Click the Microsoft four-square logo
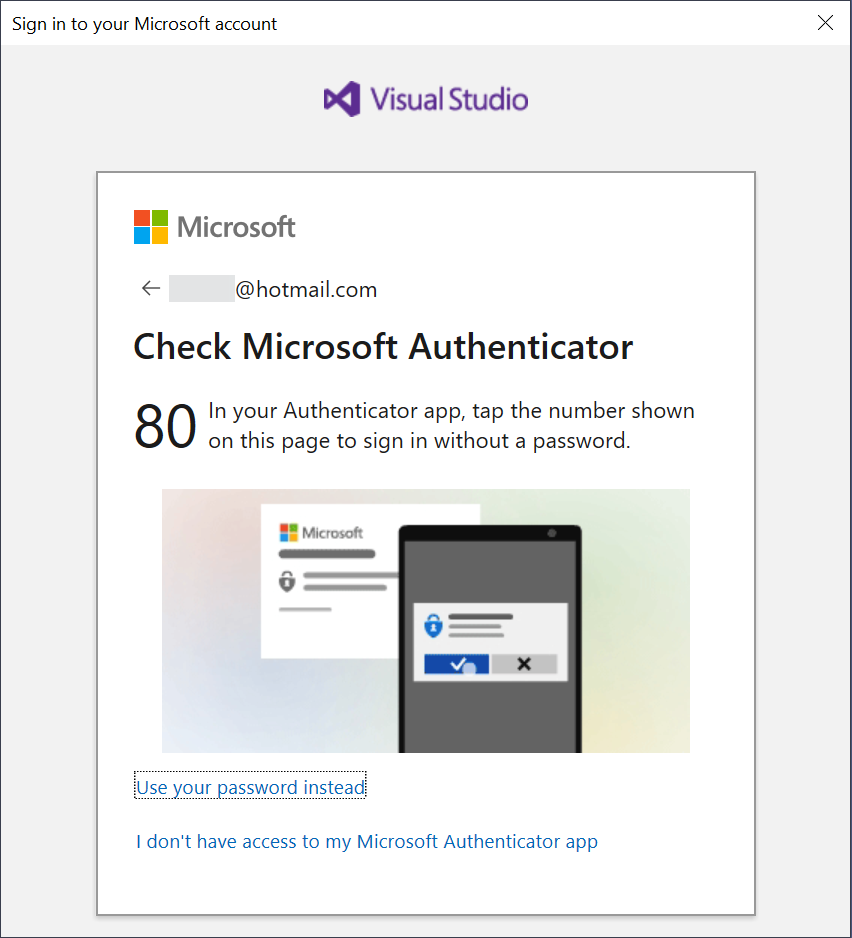Viewport: 852px width, 938px height. point(151,227)
